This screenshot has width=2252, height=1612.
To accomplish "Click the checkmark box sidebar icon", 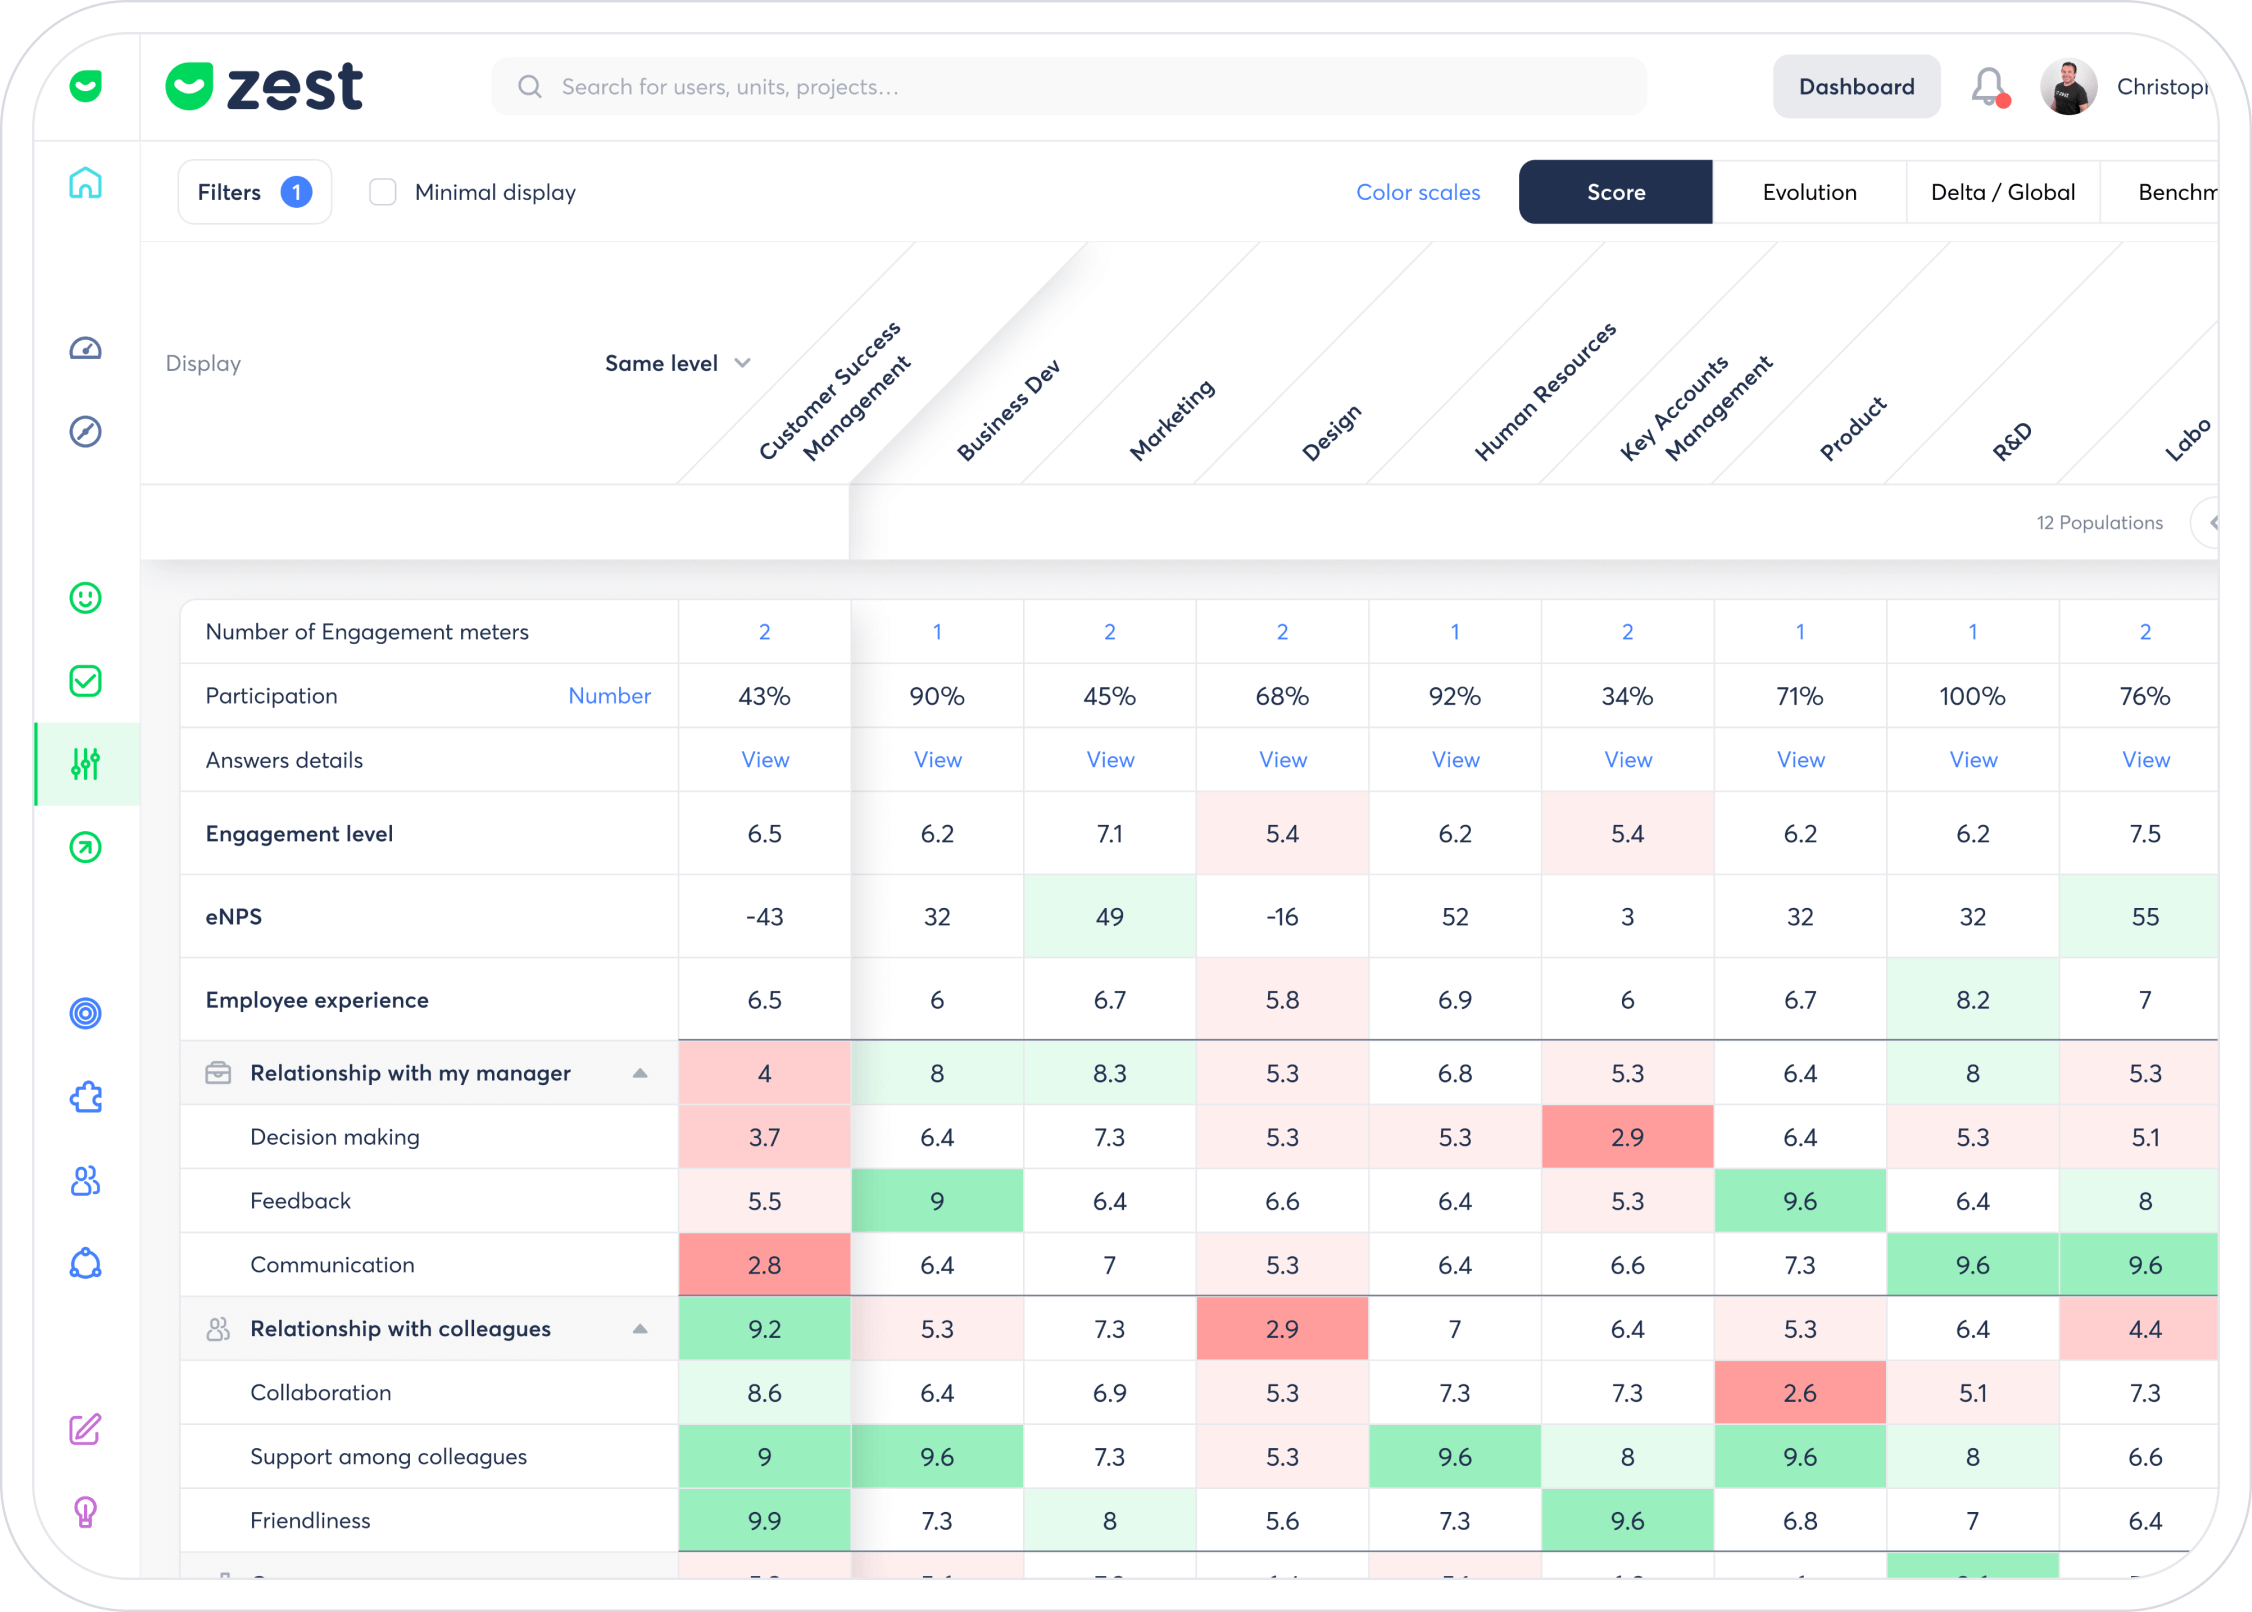I will [x=86, y=681].
